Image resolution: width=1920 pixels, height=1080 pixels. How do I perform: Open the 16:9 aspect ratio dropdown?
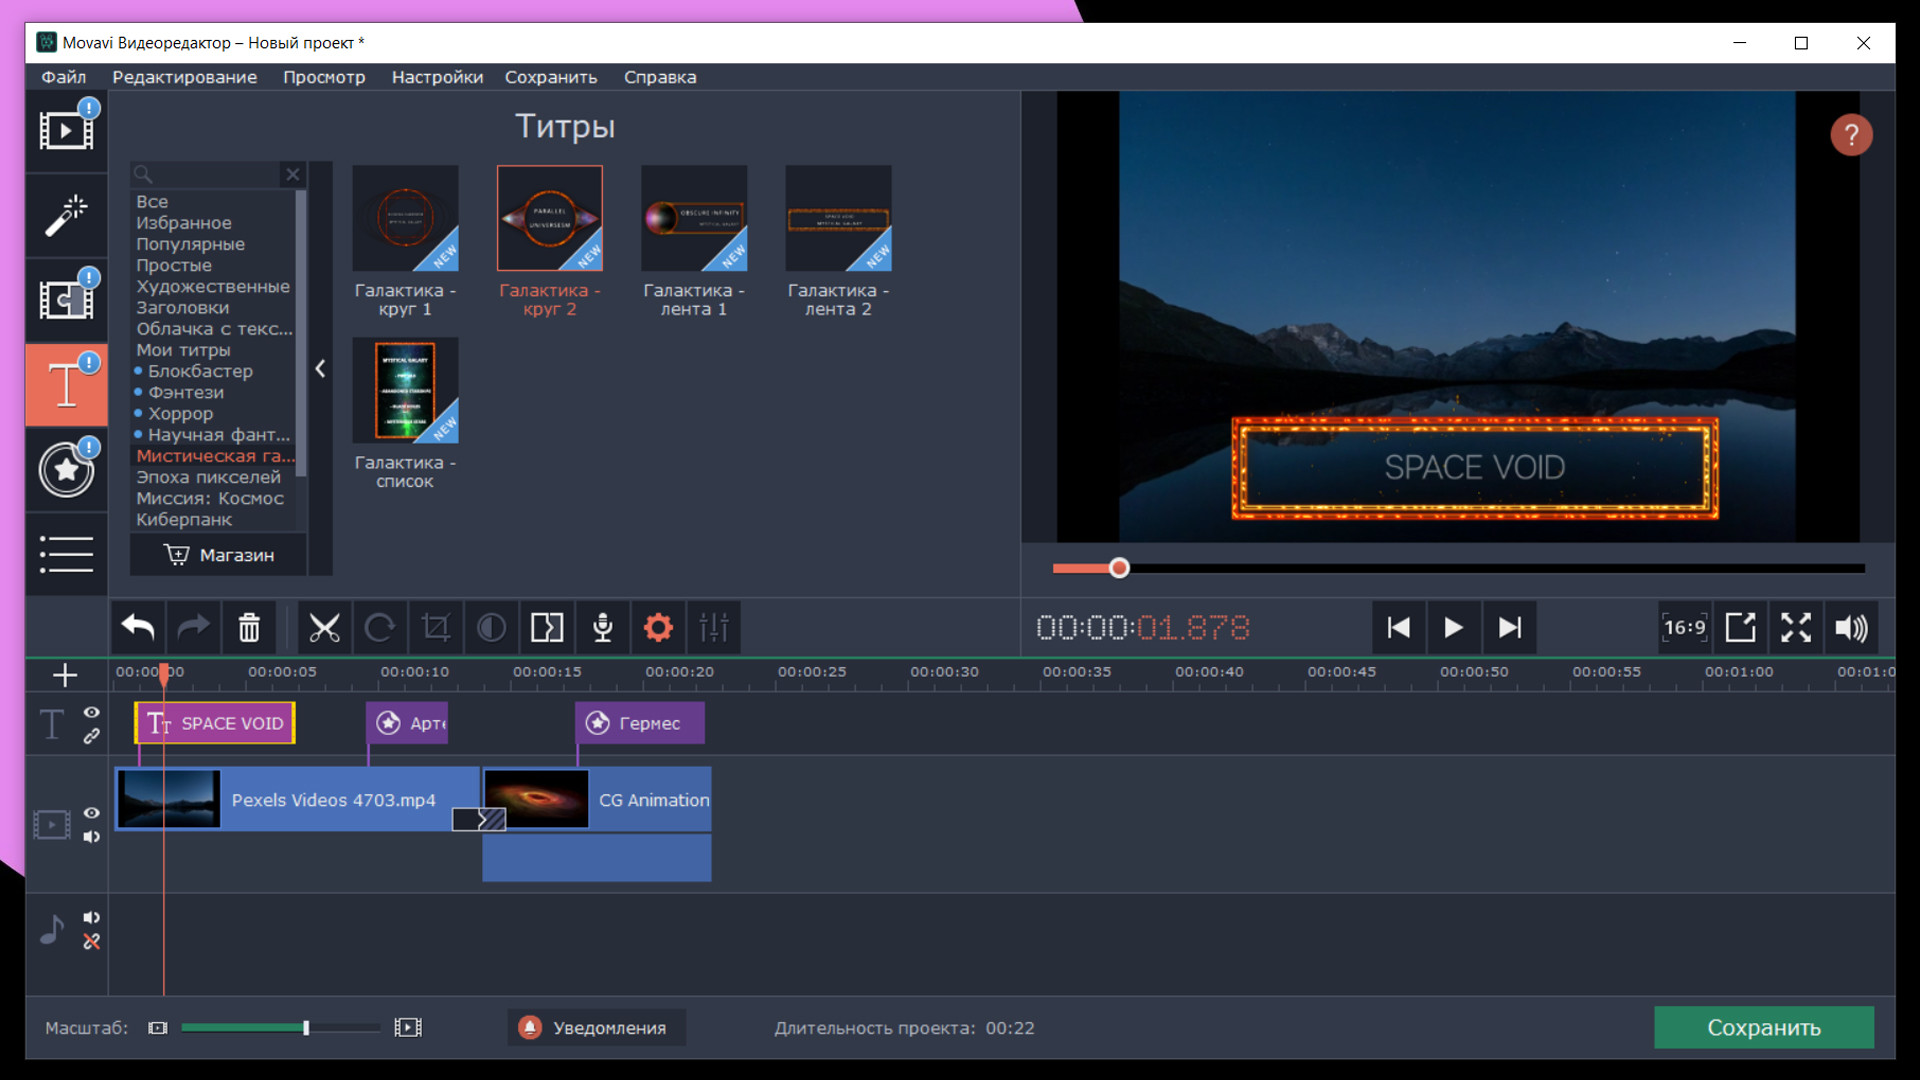1684,628
